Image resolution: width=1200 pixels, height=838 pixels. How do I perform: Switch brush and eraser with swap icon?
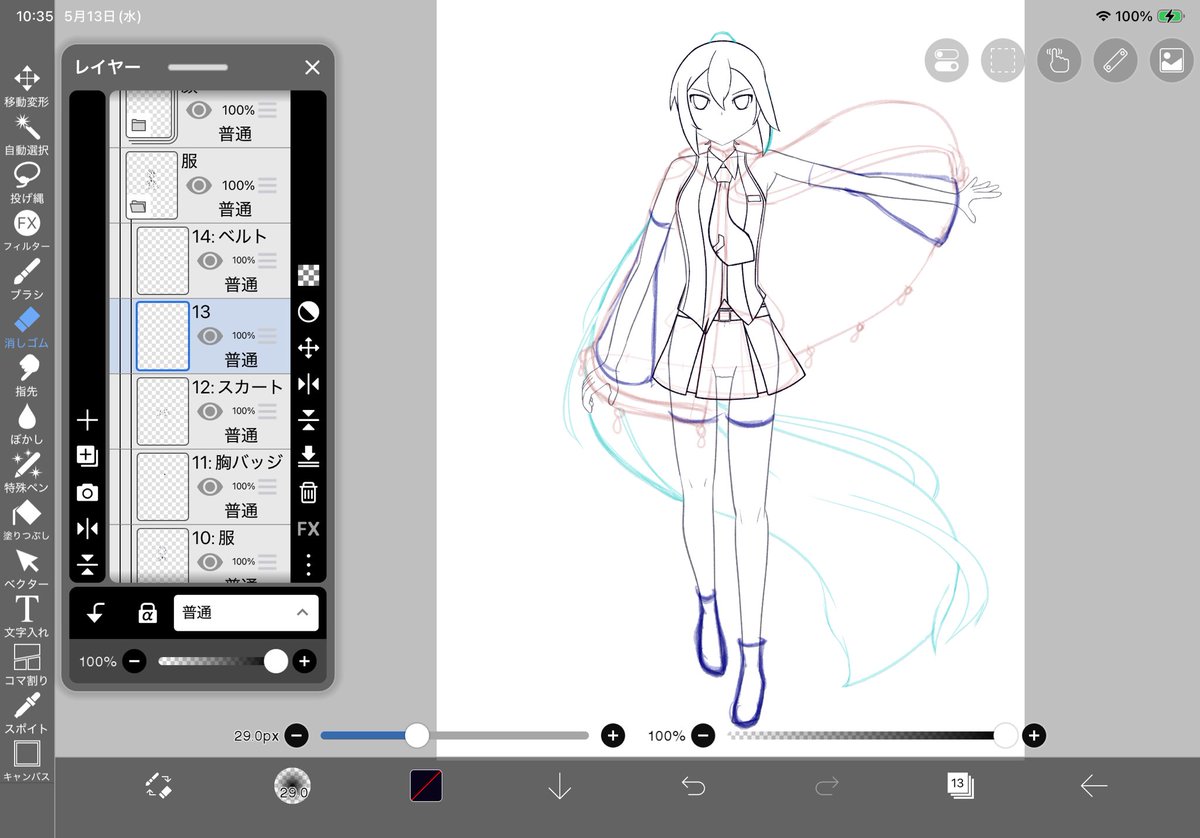[x=159, y=786]
